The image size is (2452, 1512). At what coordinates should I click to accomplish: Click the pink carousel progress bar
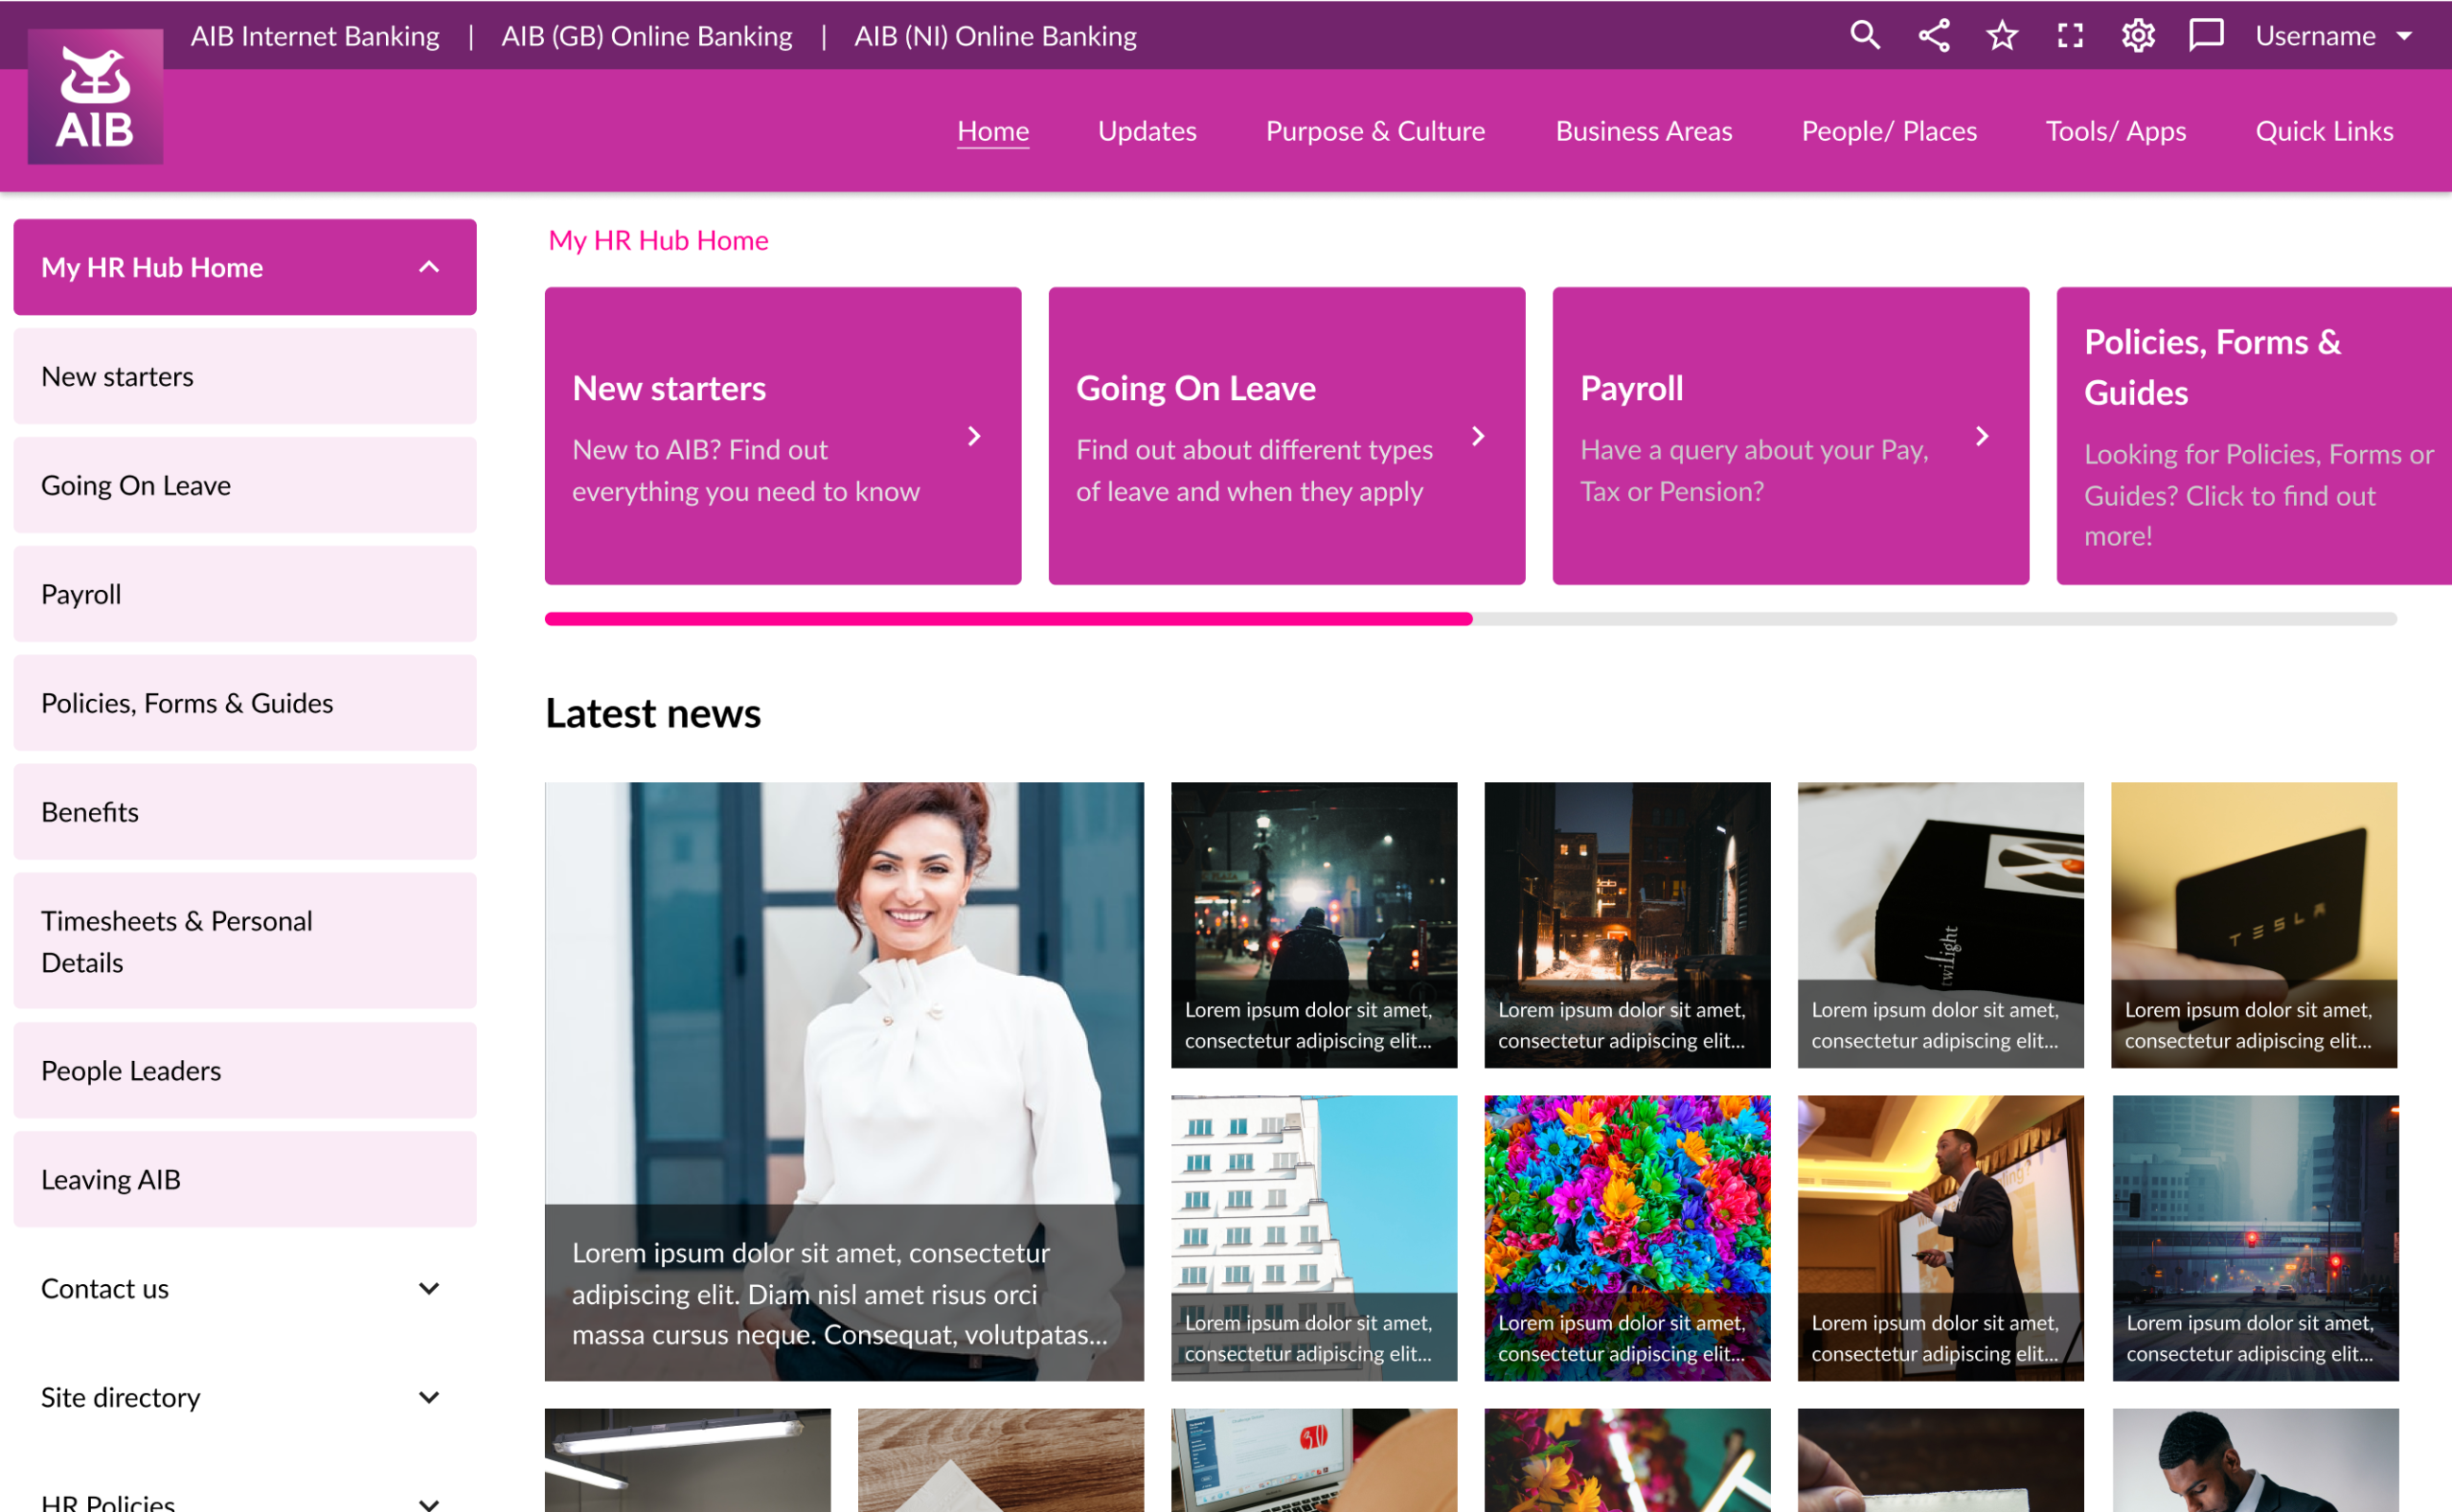pyautogui.click(x=1008, y=618)
